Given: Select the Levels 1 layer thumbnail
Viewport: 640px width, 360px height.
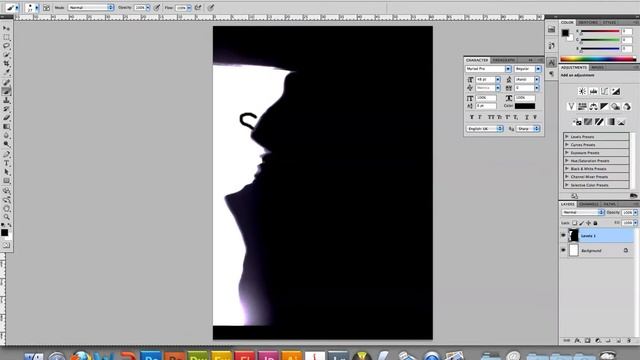Looking at the screenshot, I should [573, 236].
